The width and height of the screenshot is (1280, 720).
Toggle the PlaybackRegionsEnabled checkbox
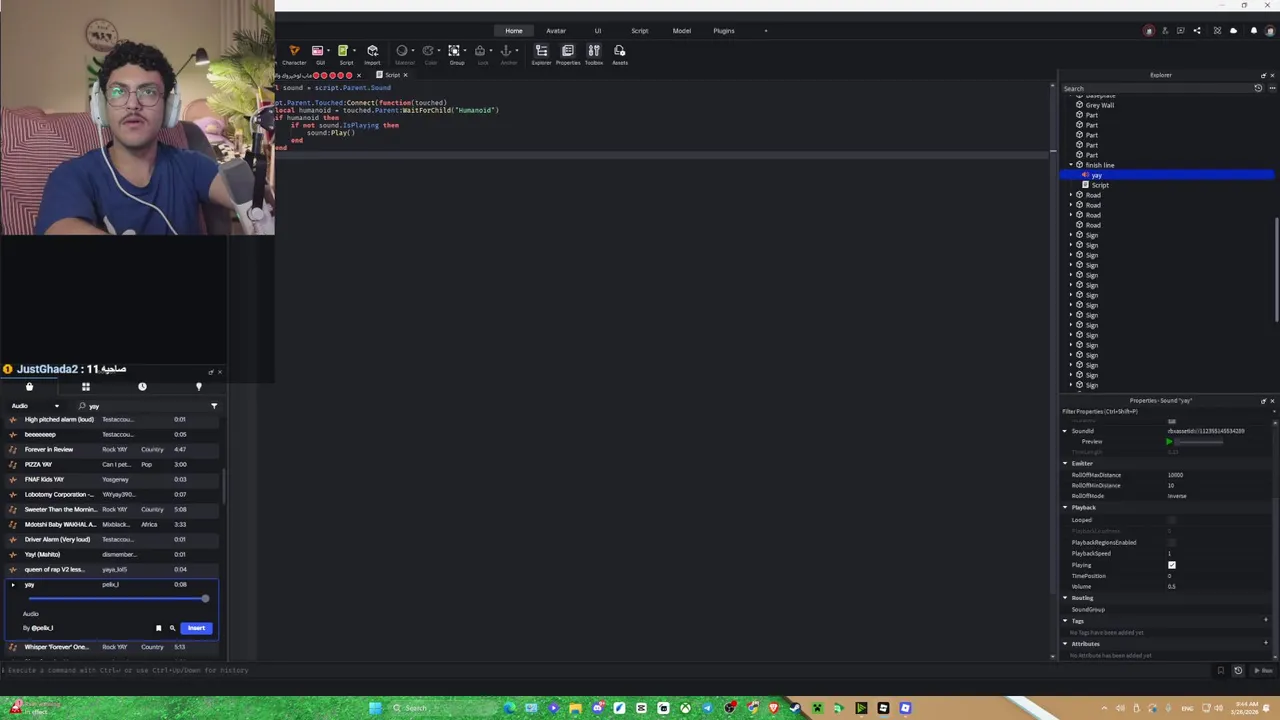point(1172,542)
